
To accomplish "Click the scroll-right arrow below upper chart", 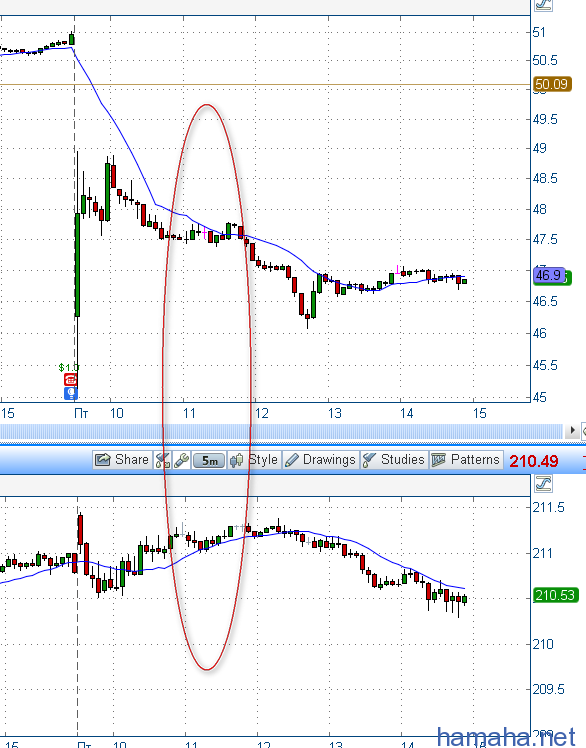I will (x=572, y=431).
